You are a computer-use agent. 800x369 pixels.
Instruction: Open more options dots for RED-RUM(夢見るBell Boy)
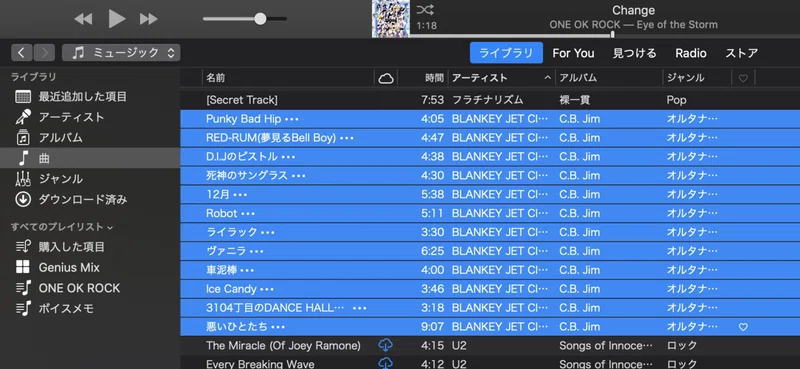pyautogui.click(x=347, y=138)
